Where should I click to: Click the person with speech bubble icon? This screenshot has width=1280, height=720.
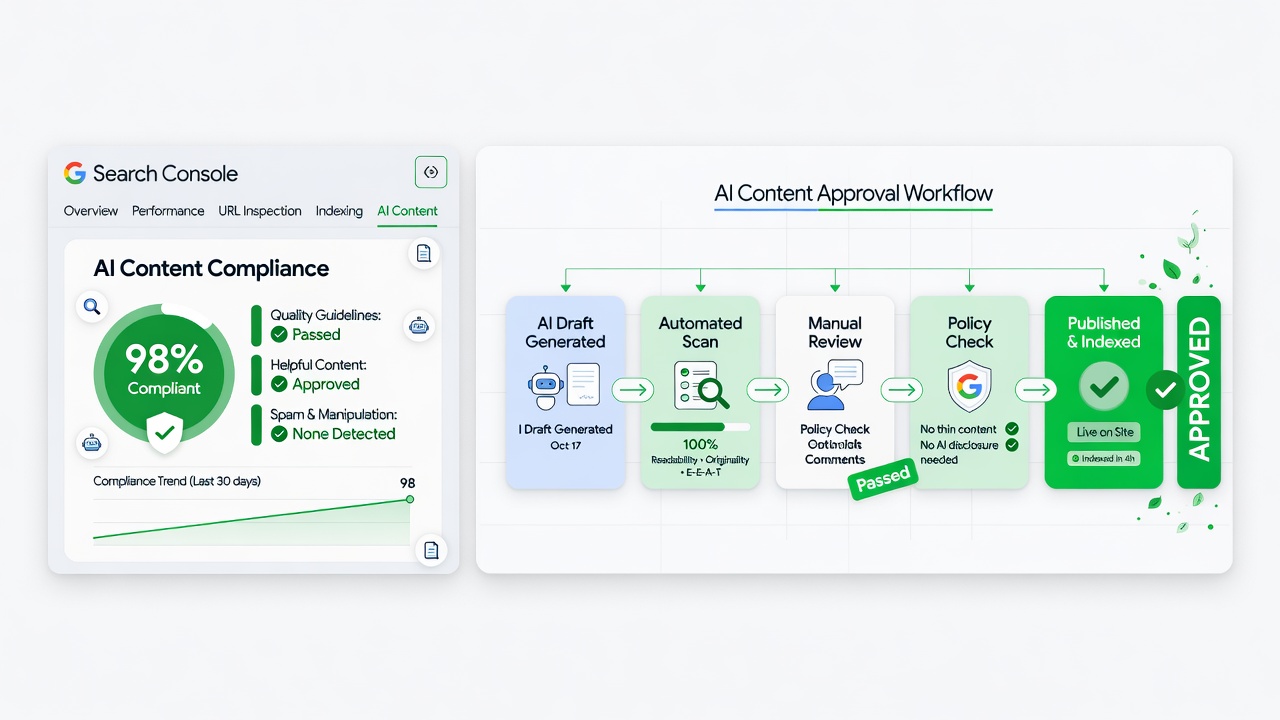coord(835,385)
